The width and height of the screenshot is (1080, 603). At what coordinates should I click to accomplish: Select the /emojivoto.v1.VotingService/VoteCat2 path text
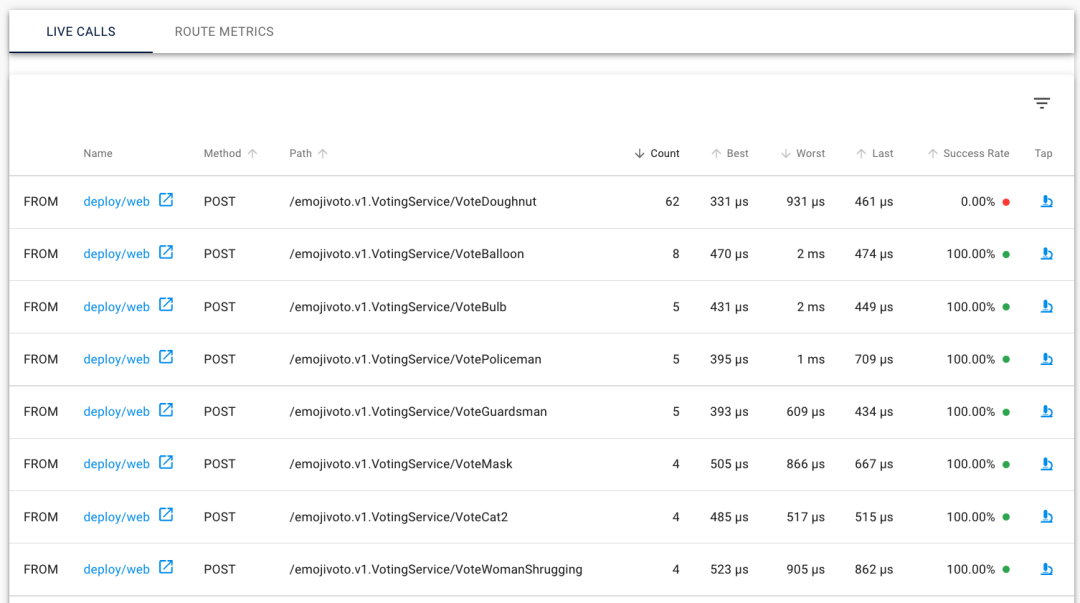tap(398, 517)
